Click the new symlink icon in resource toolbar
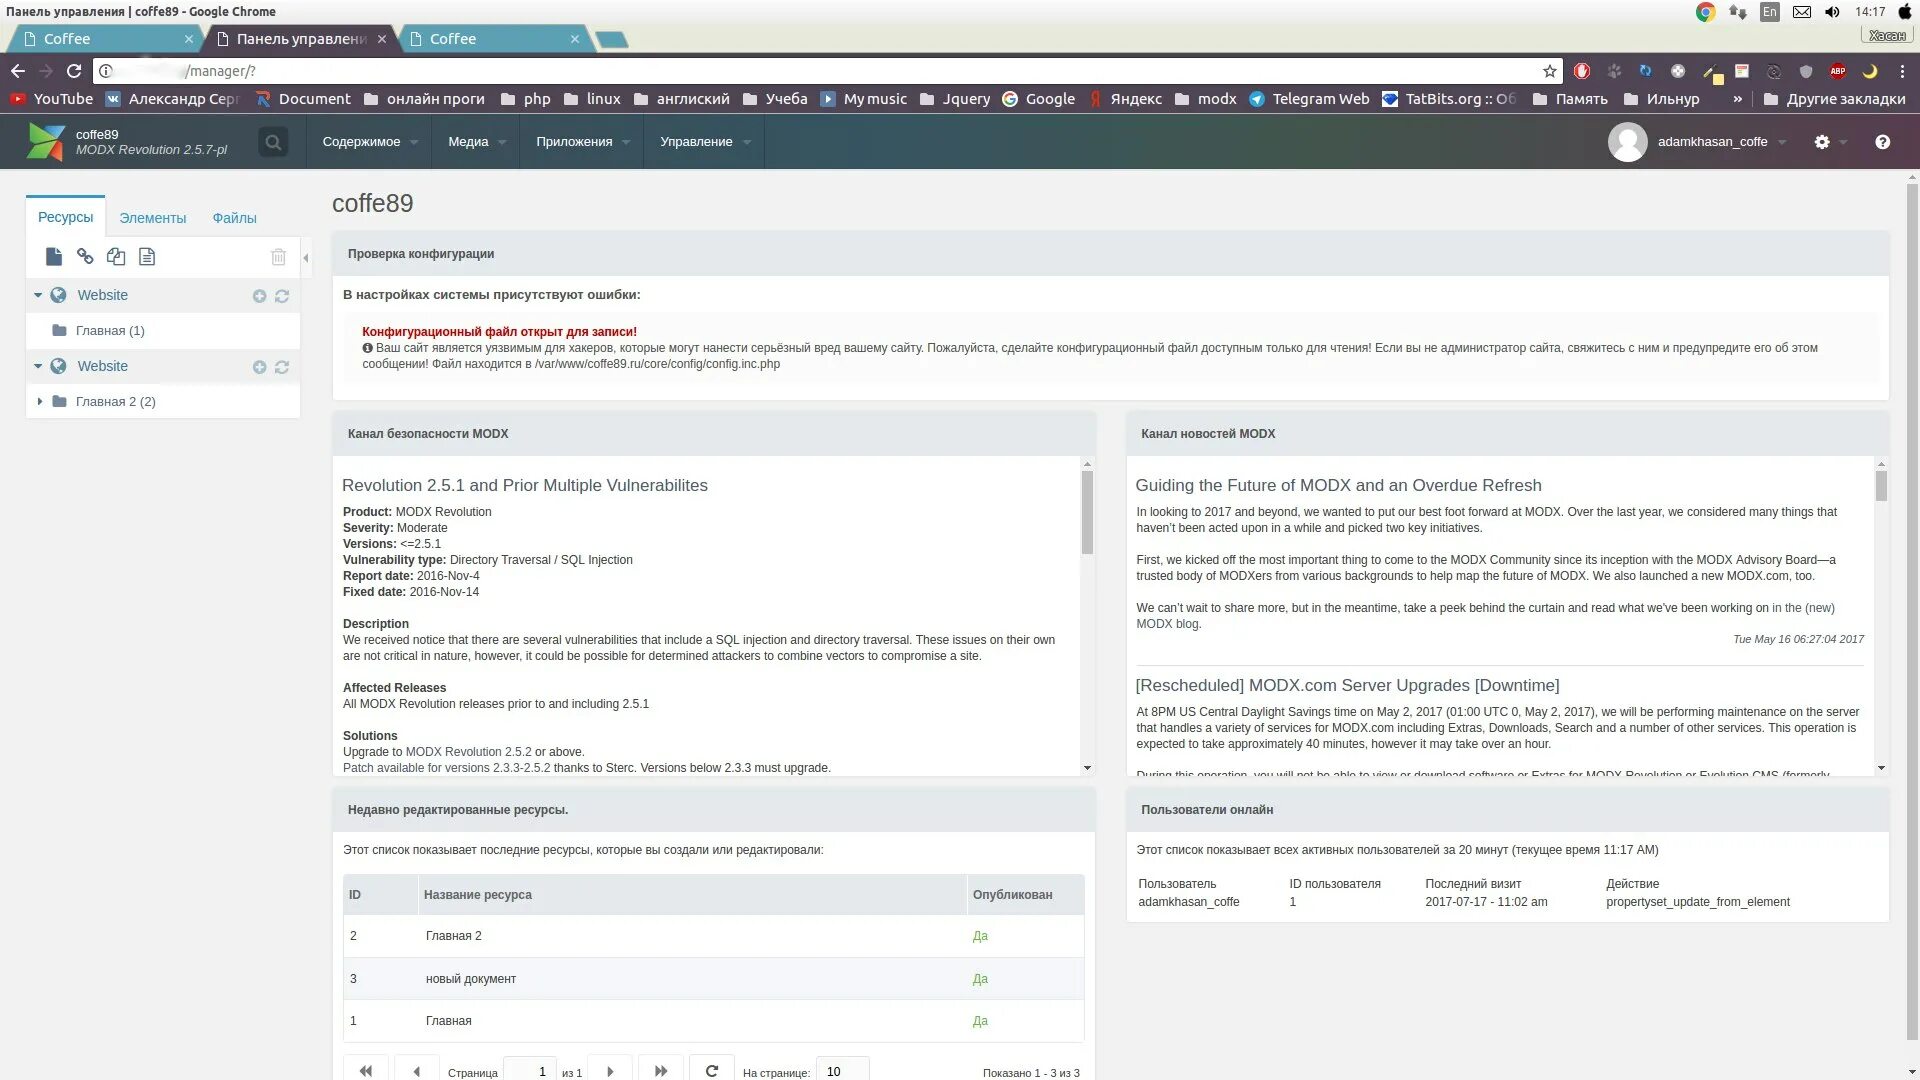The image size is (1920, 1080). (x=116, y=257)
